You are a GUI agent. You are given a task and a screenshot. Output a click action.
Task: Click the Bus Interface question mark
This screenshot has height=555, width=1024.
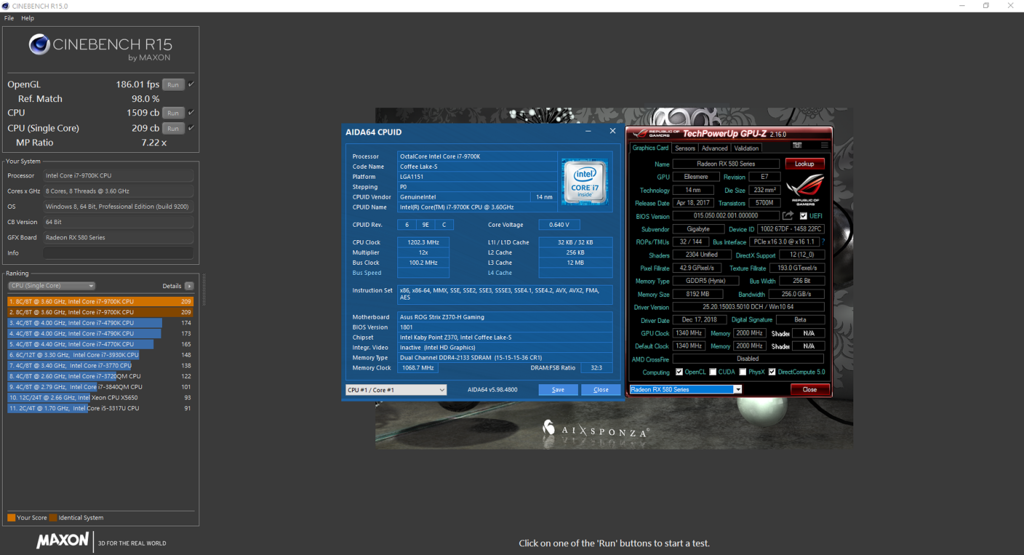(824, 242)
